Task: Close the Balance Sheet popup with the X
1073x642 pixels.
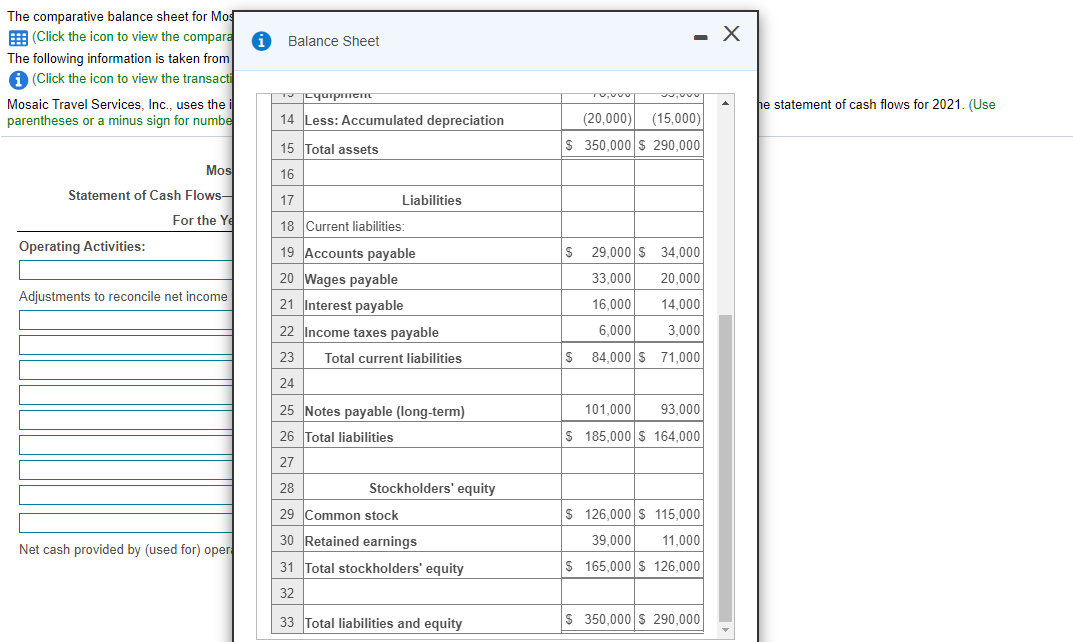Action: (x=731, y=33)
